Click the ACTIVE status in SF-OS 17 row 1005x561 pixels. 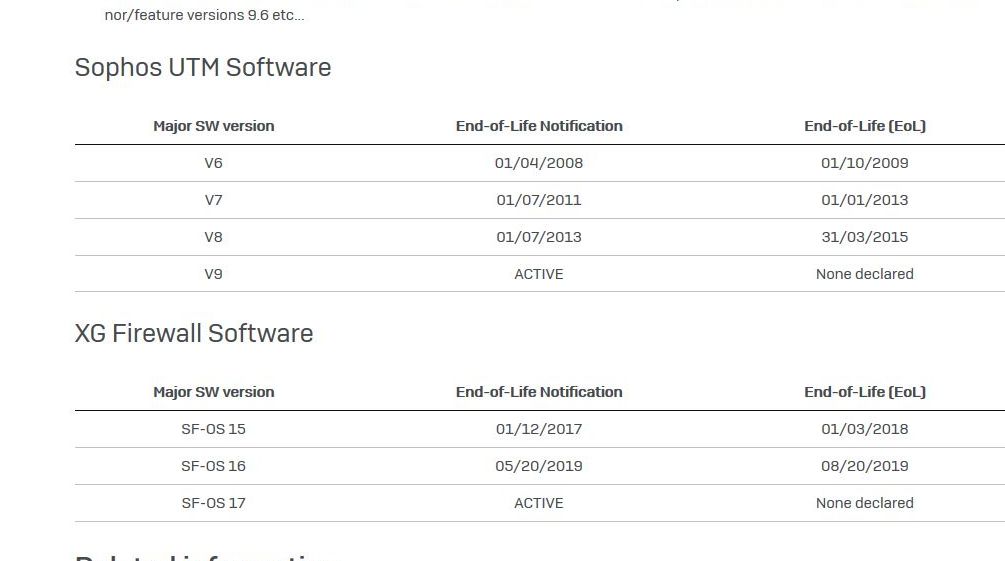tap(539, 503)
